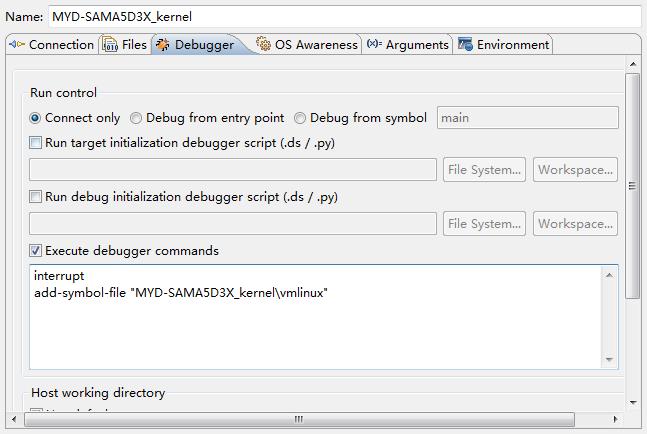The width and height of the screenshot is (647, 434).
Task: Click the add-symbol-file command line
Action: pos(181,293)
